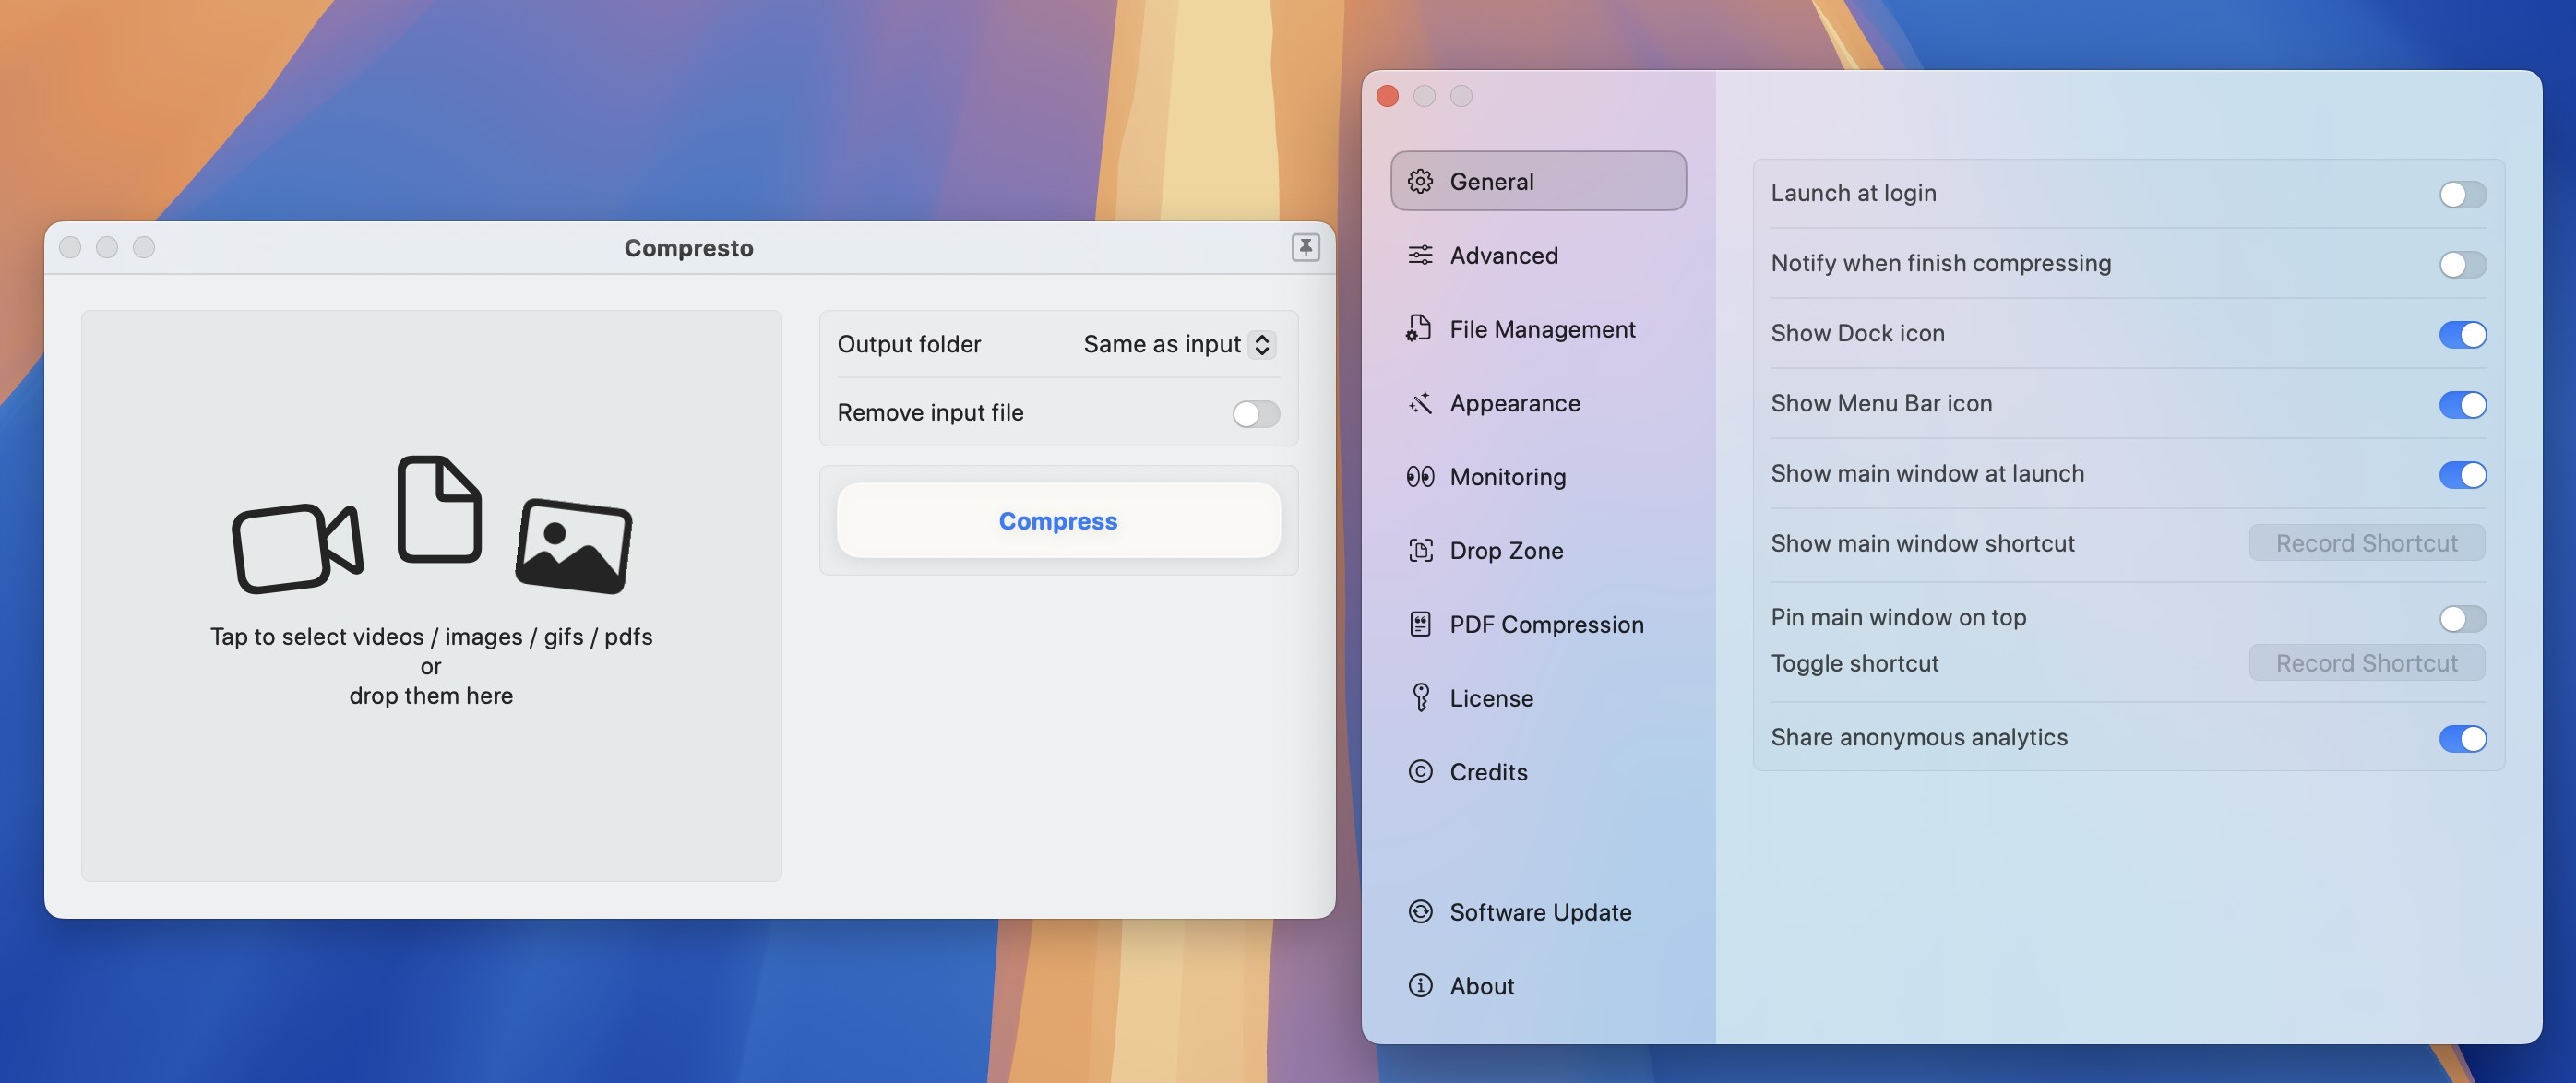Click the video camera icon in drop area
2576x1083 pixels.
[x=297, y=548]
